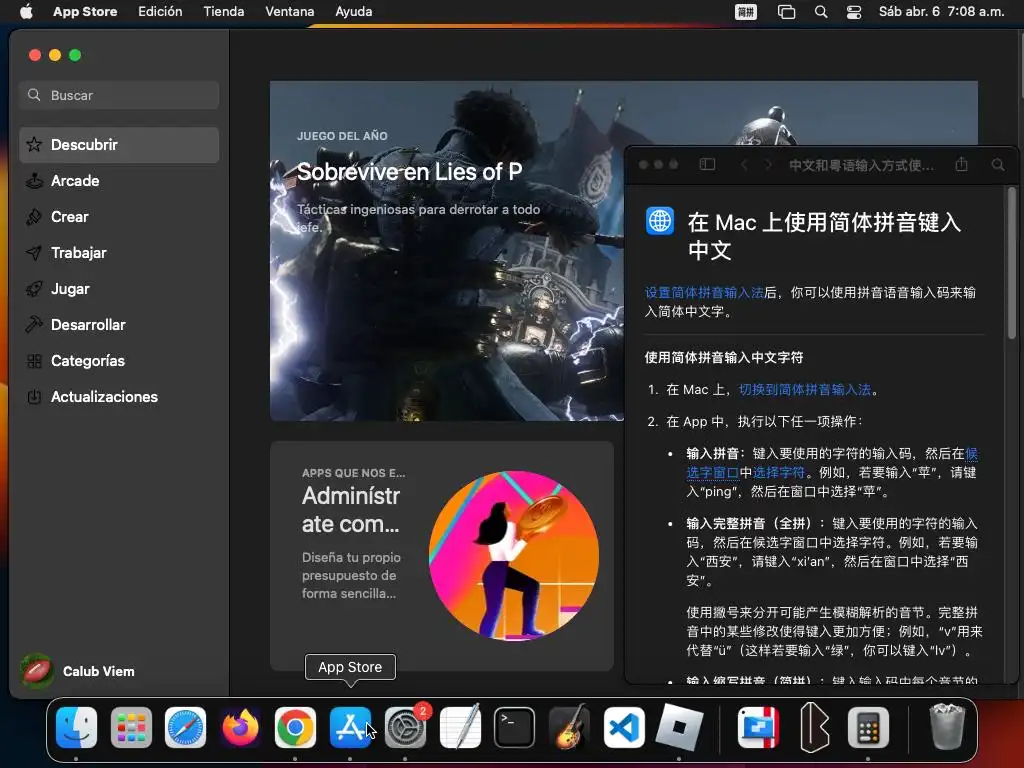Open the stylized B app in Dock

pos(814,727)
